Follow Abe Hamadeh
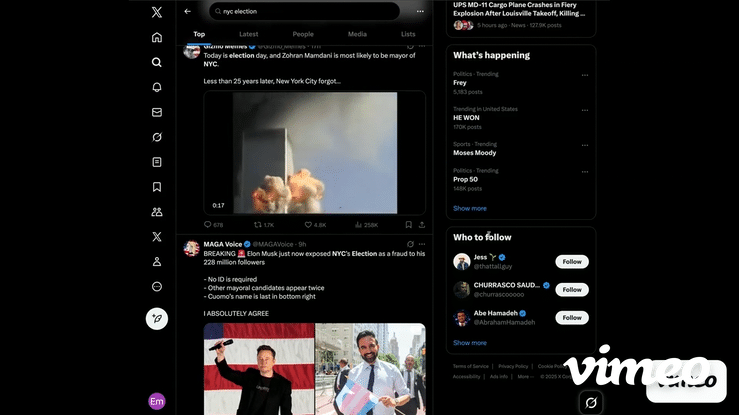 click(x=572, y=317)
